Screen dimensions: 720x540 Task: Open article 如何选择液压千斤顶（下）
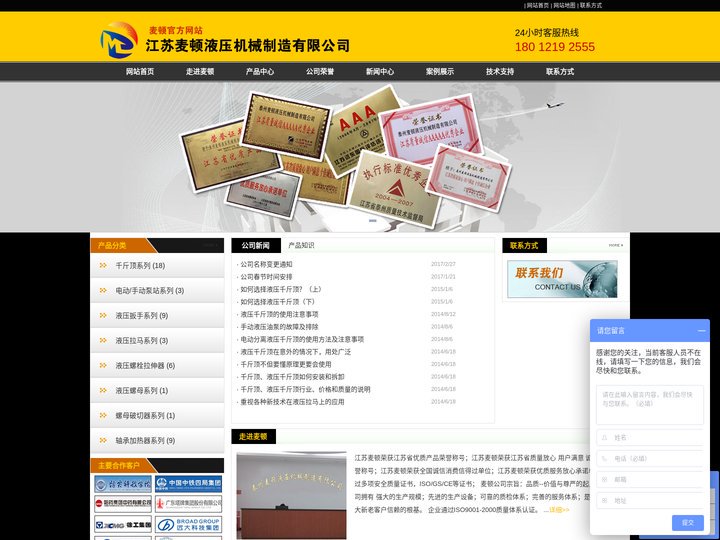[278, 302]
